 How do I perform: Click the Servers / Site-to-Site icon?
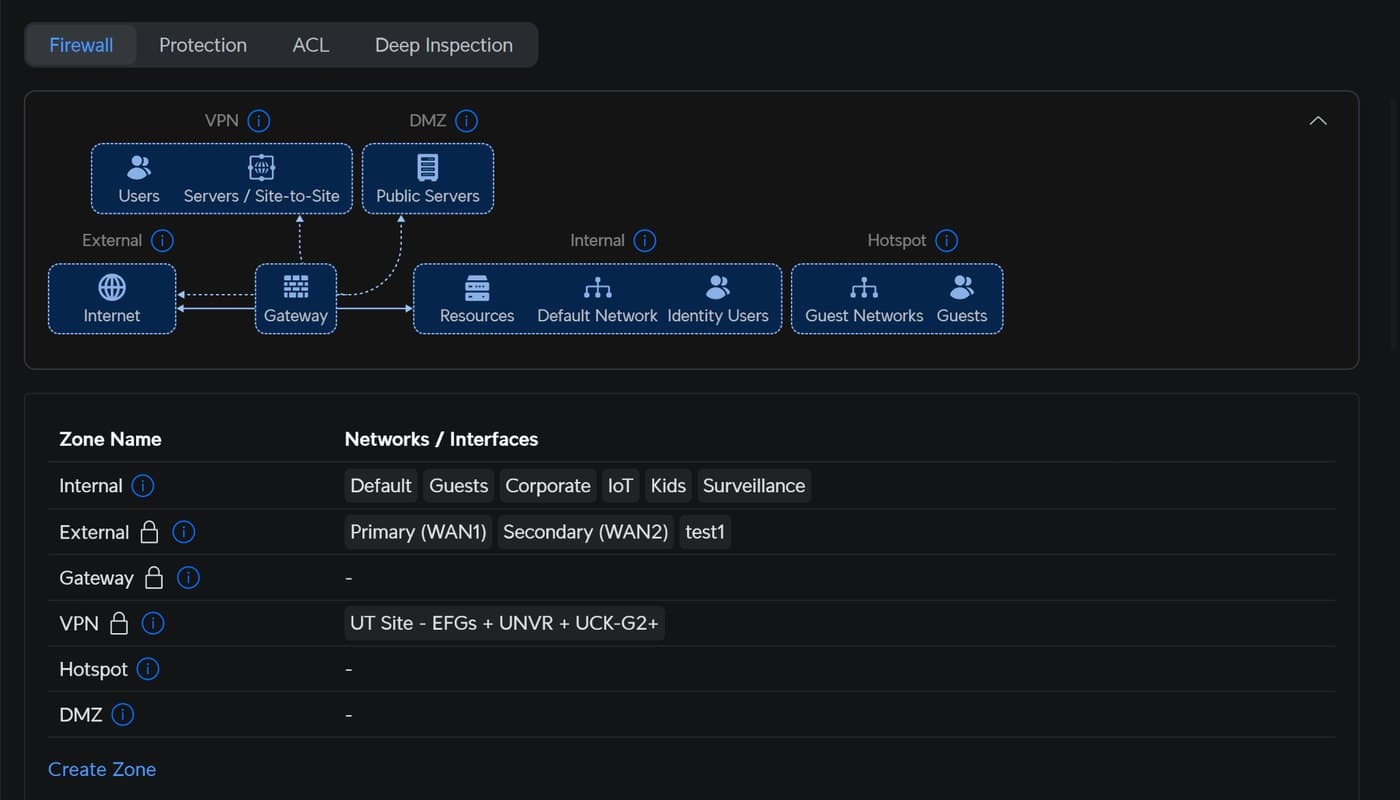(x=261, y=168)
